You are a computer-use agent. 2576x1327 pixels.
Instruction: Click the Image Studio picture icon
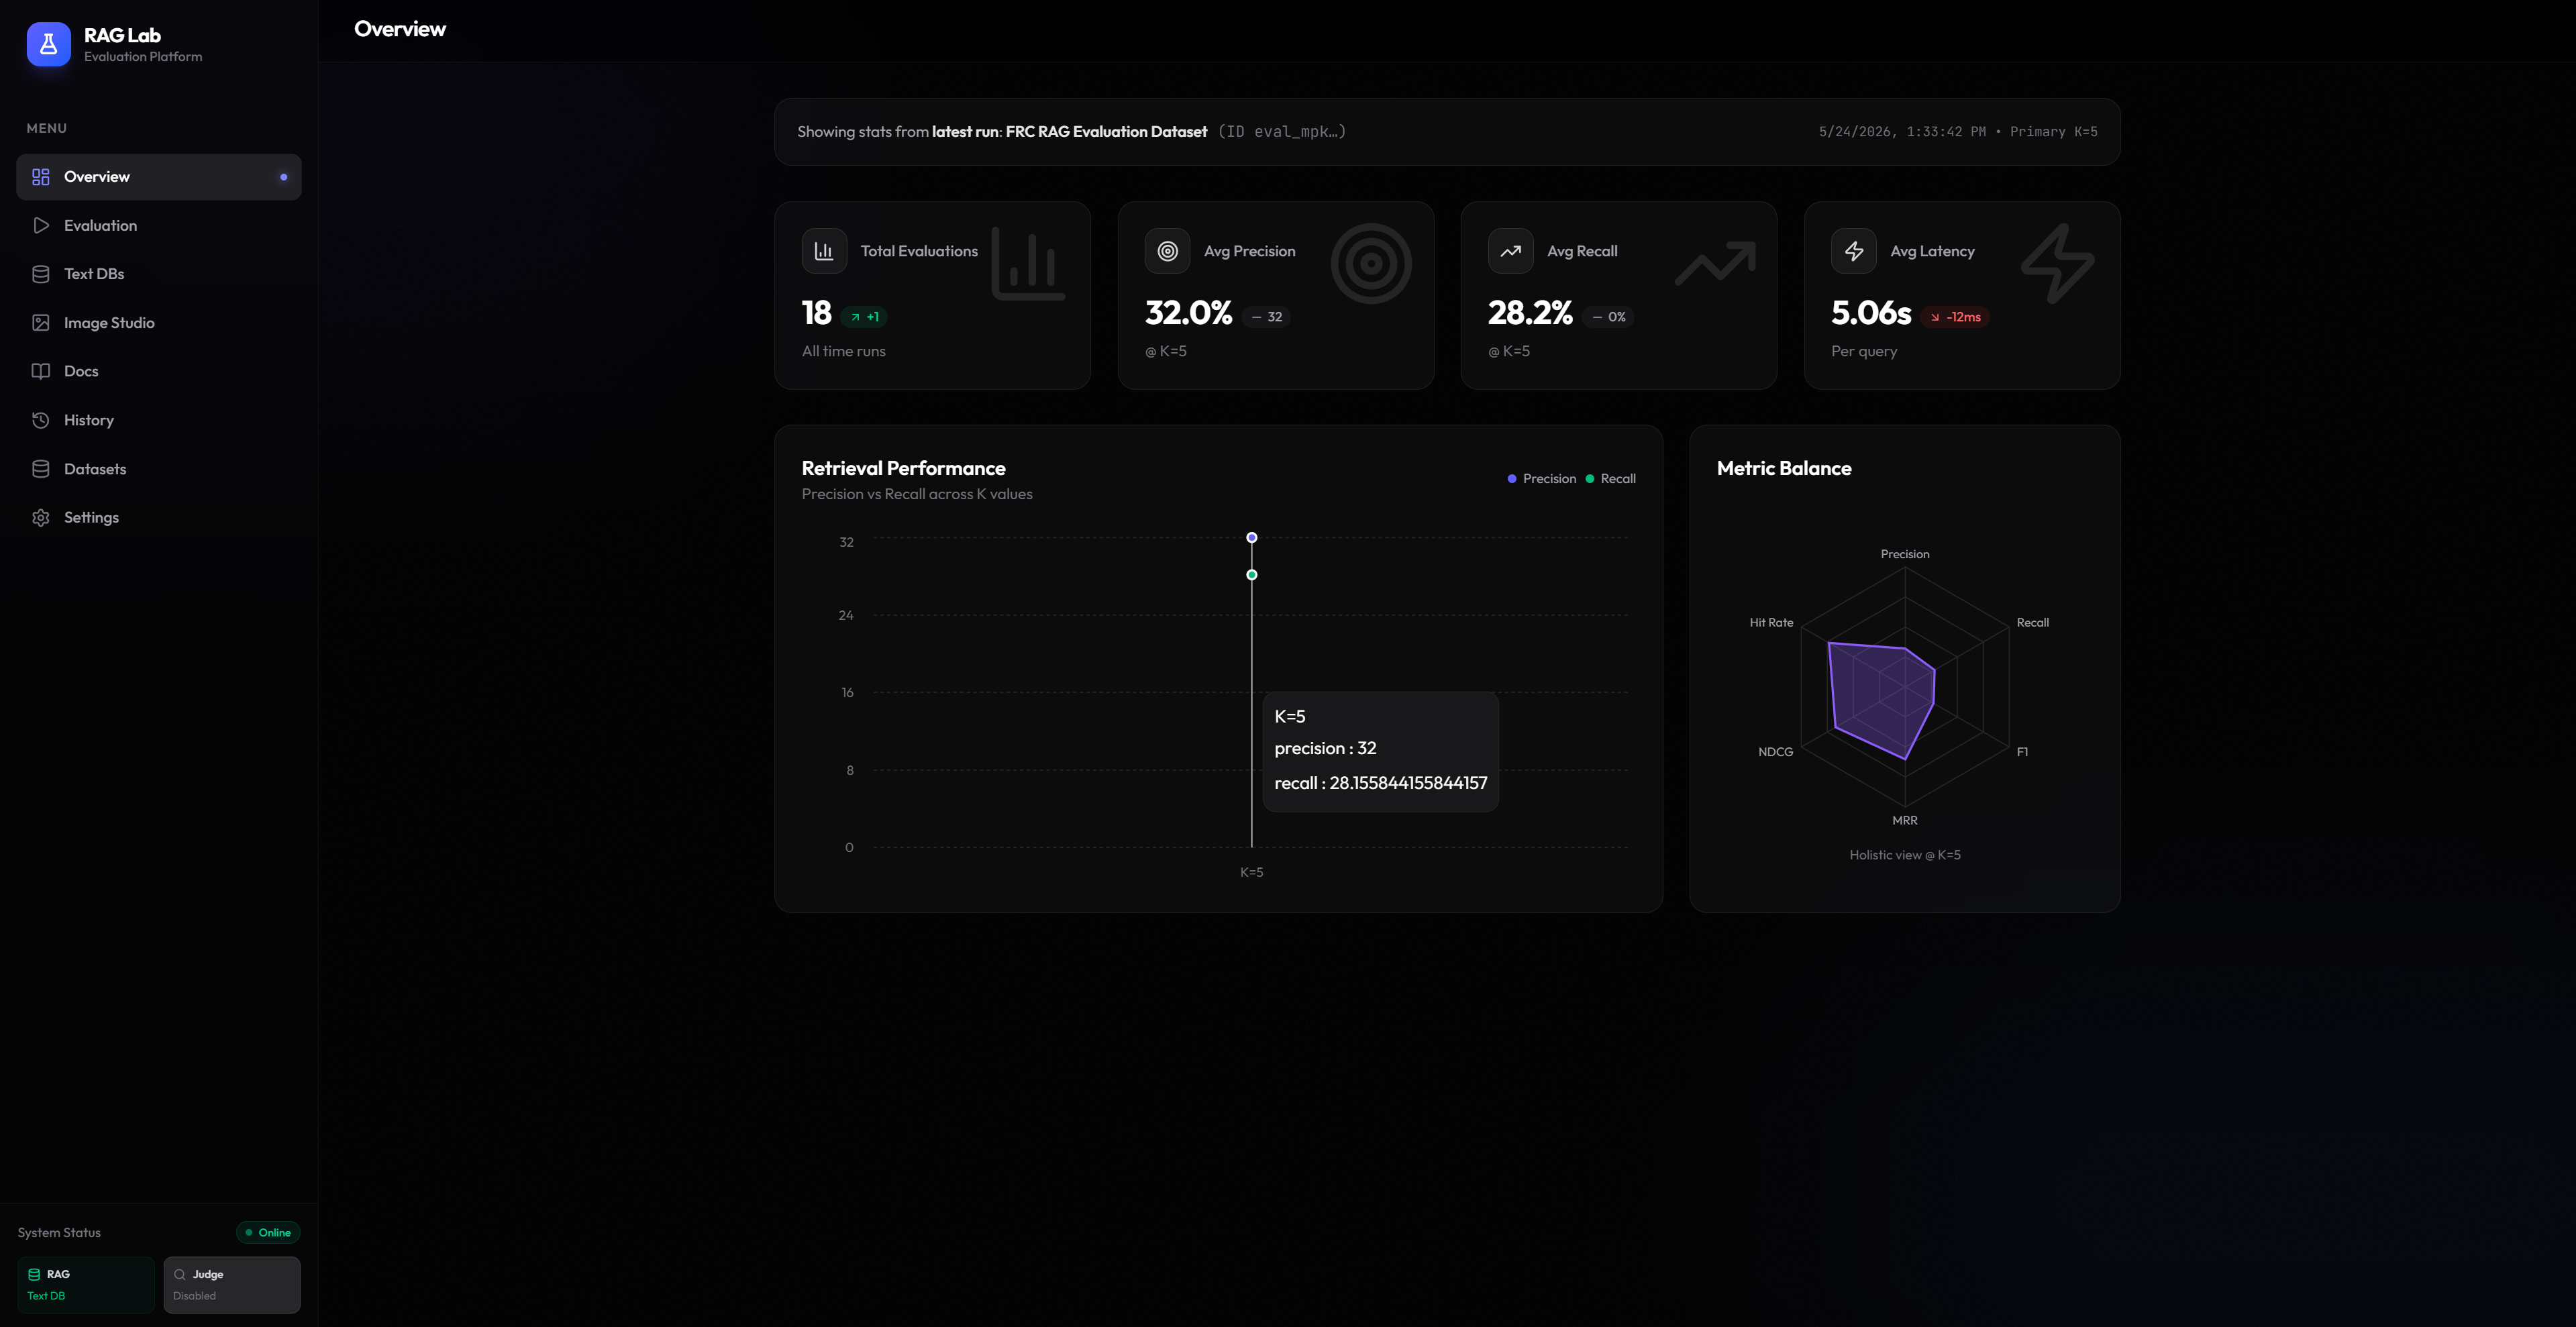tap(41, 322)
